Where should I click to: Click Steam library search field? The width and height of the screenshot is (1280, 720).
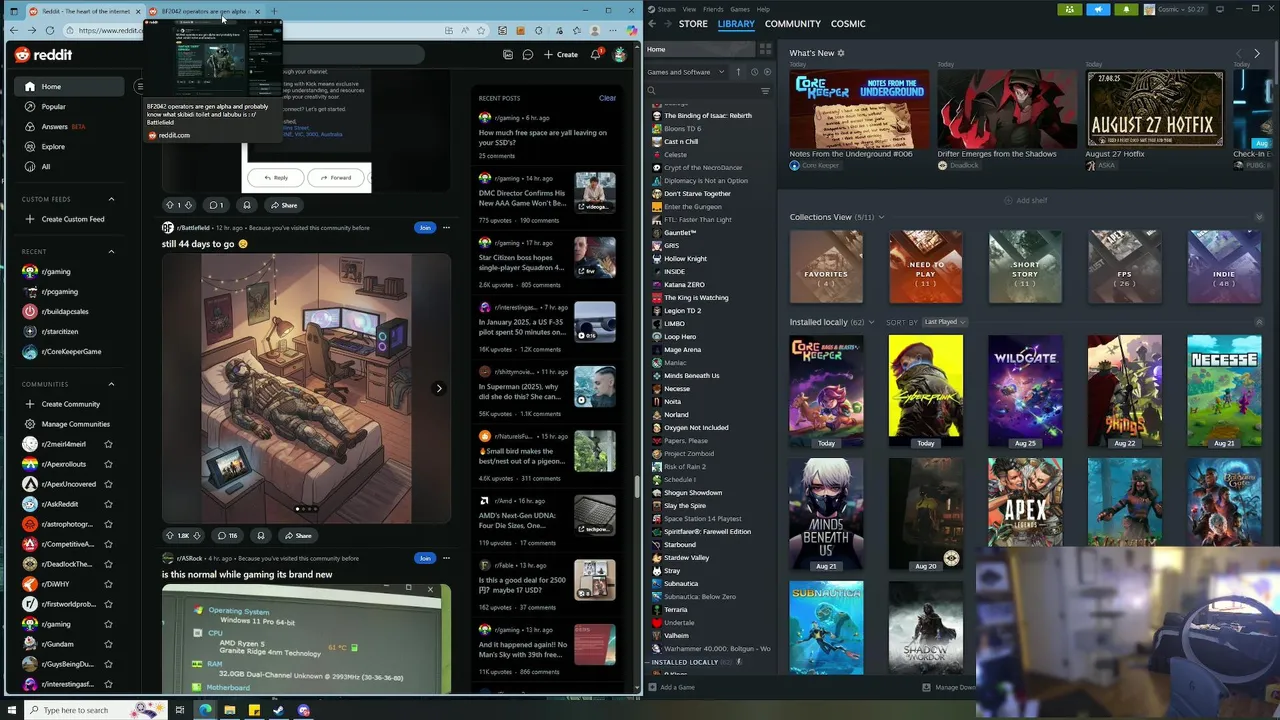coord(700,91)
